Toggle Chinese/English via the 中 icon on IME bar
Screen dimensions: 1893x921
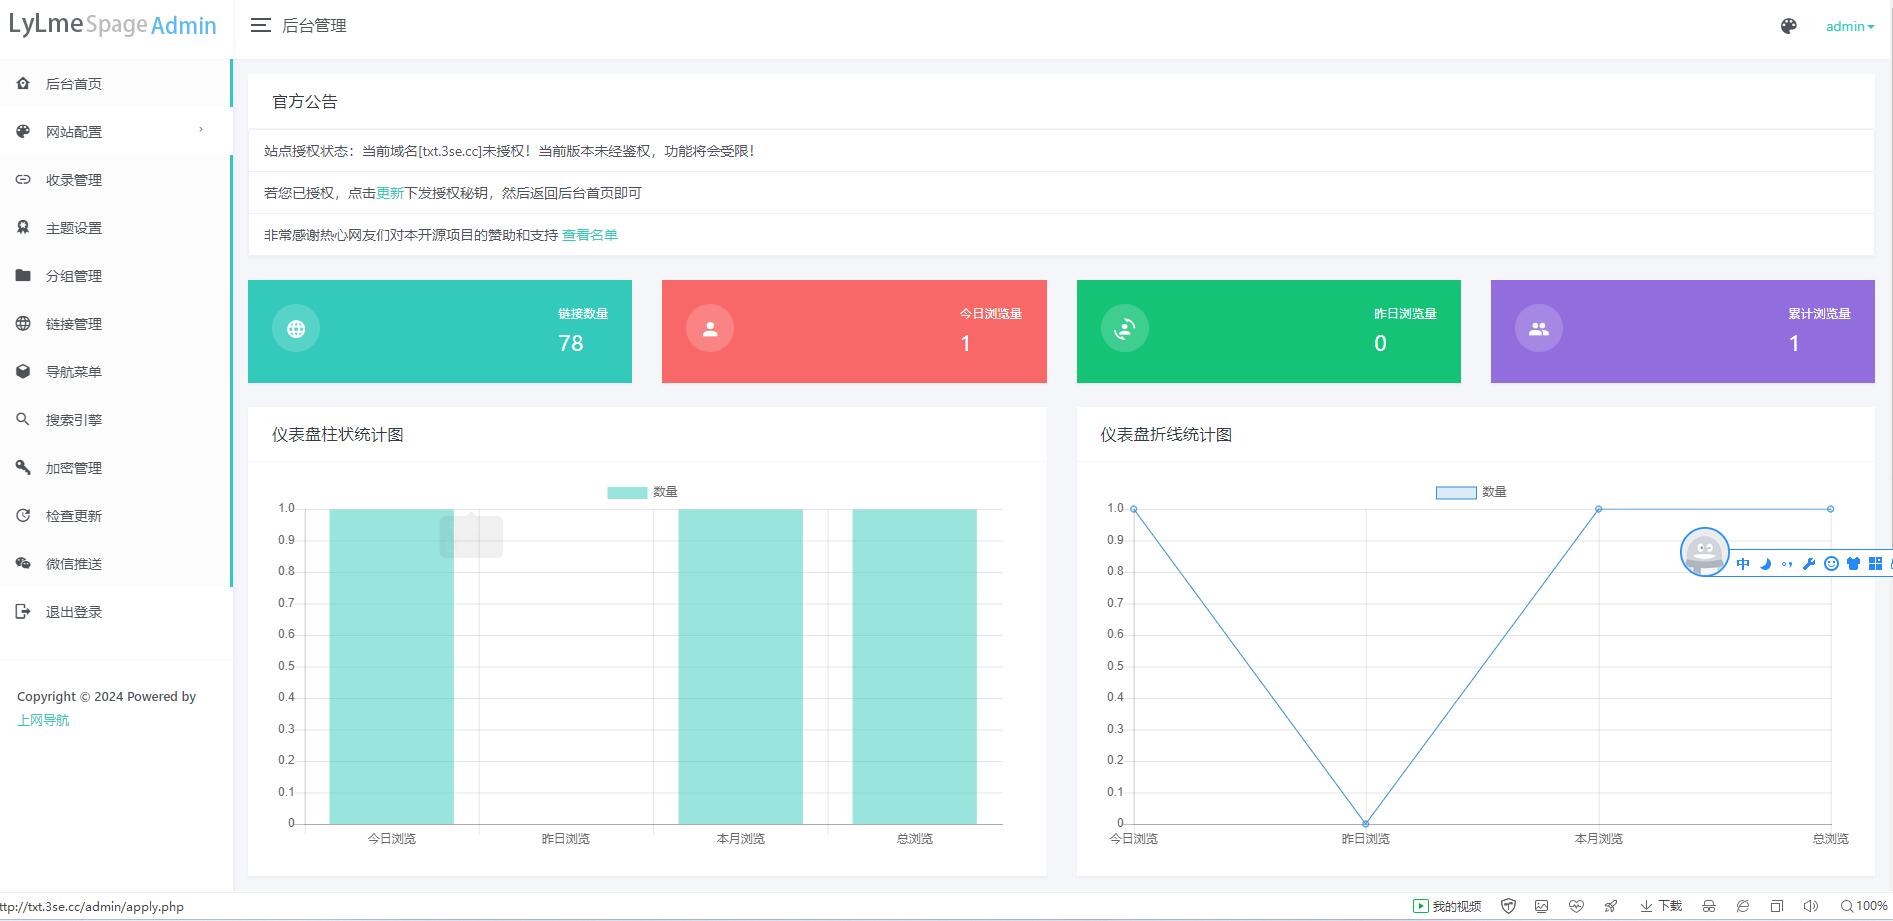tap(1743, 563)
